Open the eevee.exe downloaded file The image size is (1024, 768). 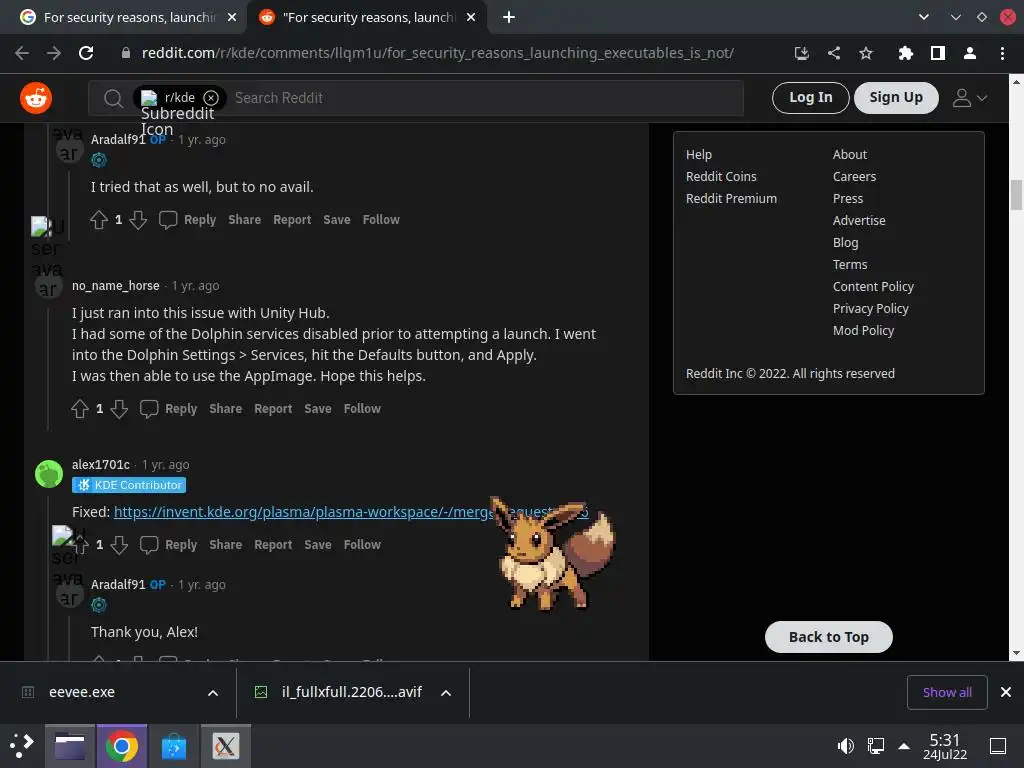point(82,692)
